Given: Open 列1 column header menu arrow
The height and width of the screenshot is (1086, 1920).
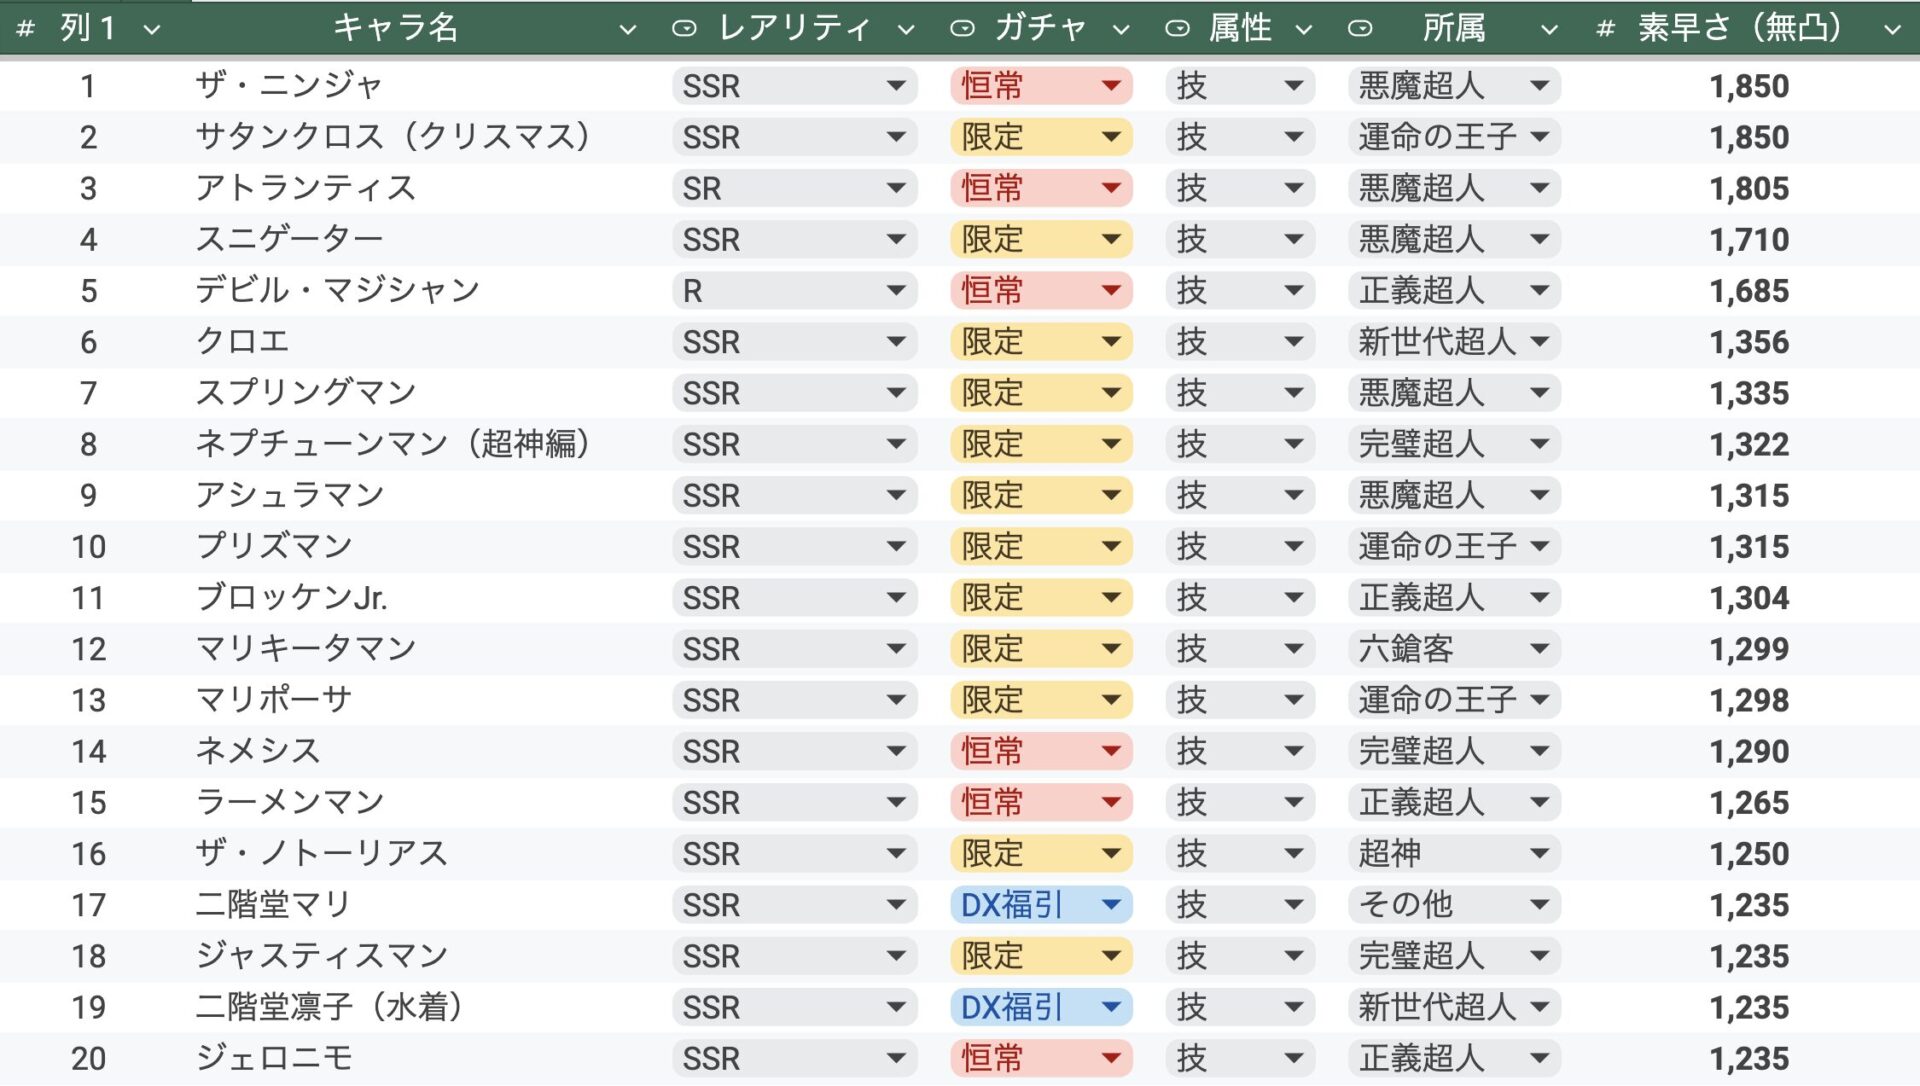Looking at the screenshot, I should tap(152, 30).
